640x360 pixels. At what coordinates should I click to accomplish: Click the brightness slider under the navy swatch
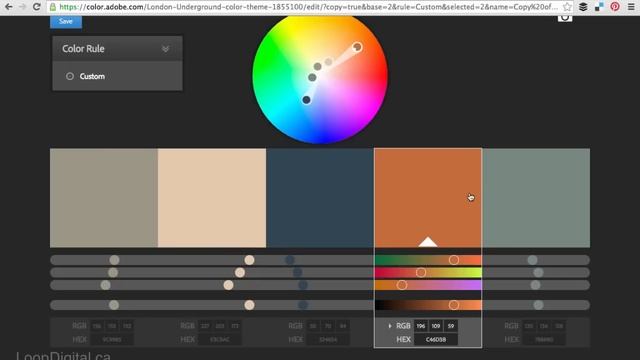click(320, 305)
